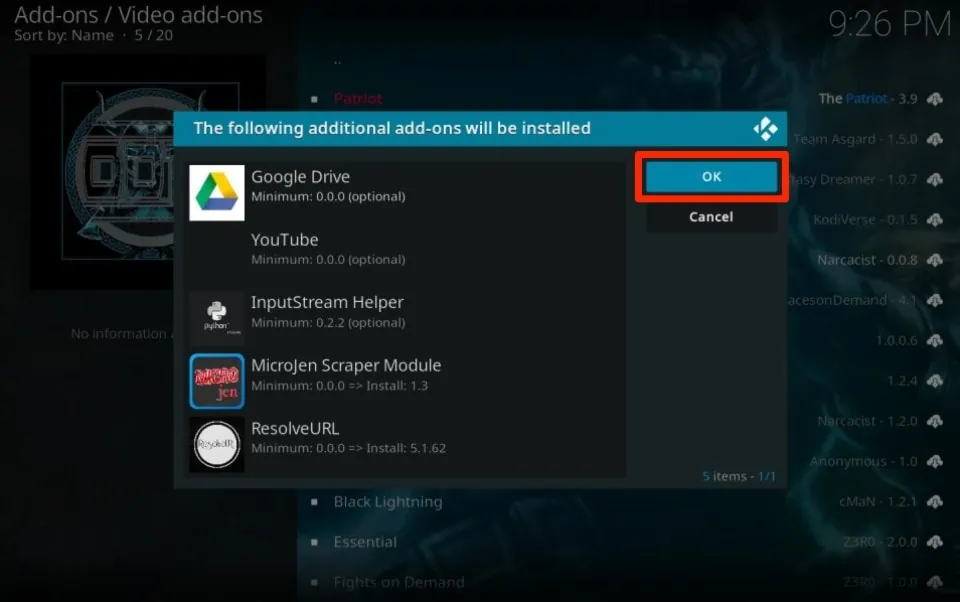
Task: Click the InputStream Helper python icon
Action: 217,318
